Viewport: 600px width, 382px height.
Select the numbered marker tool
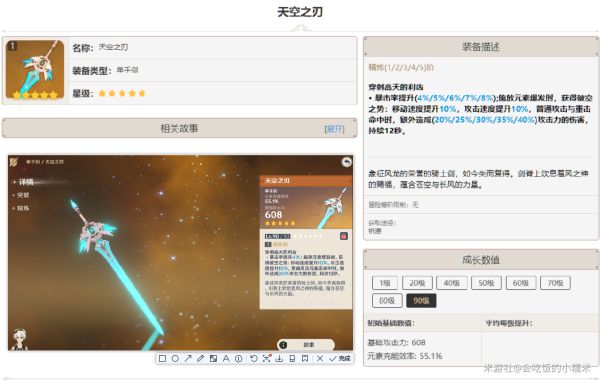[x=238, y=359]
